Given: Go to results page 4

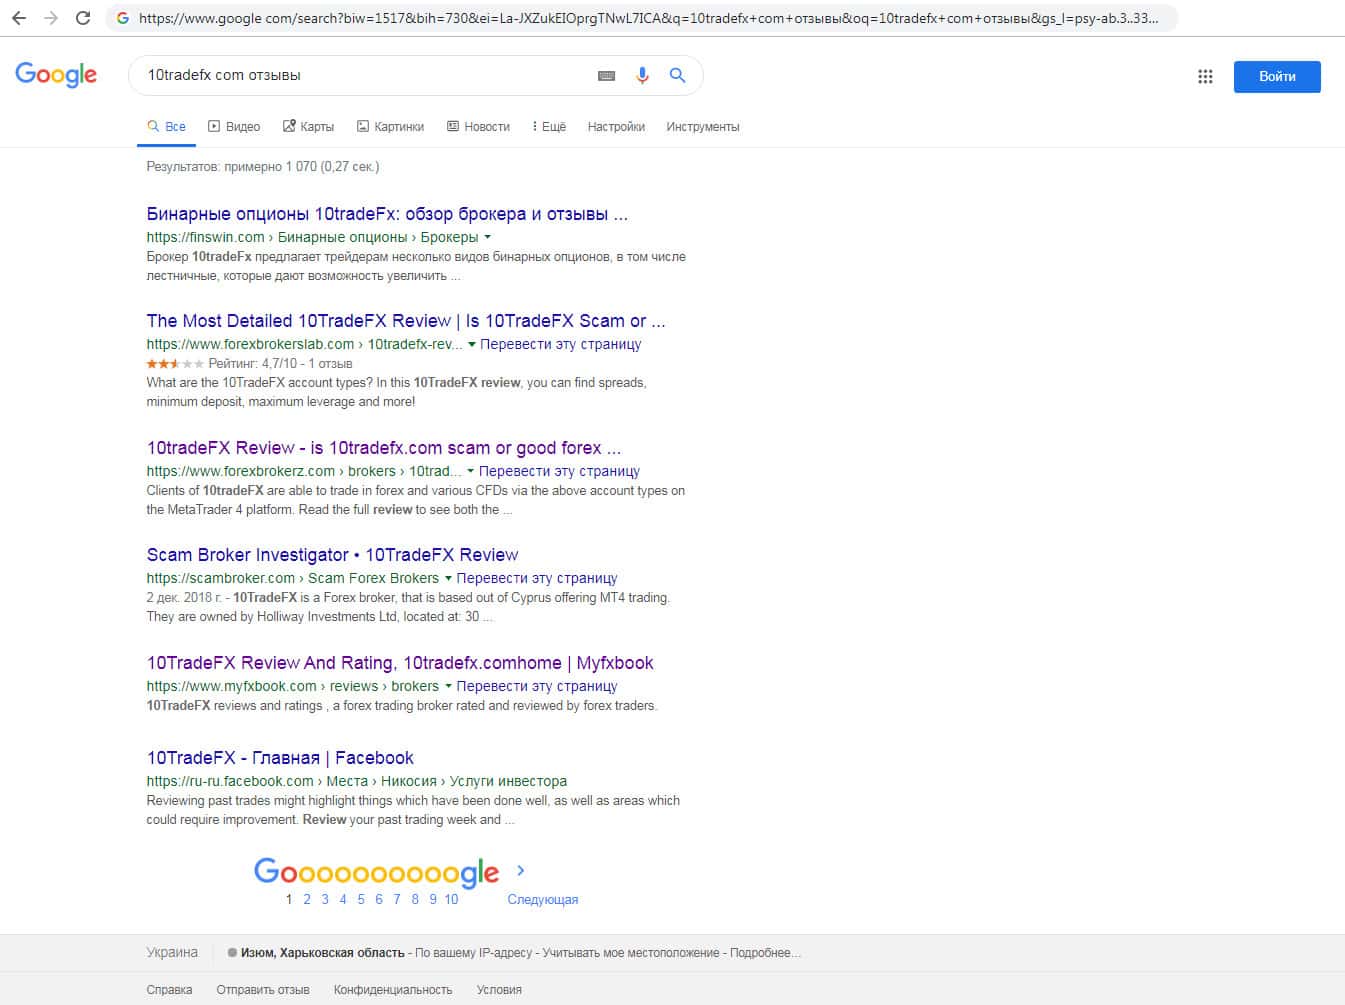Looking at the screenshot, I should coord(343,899).
